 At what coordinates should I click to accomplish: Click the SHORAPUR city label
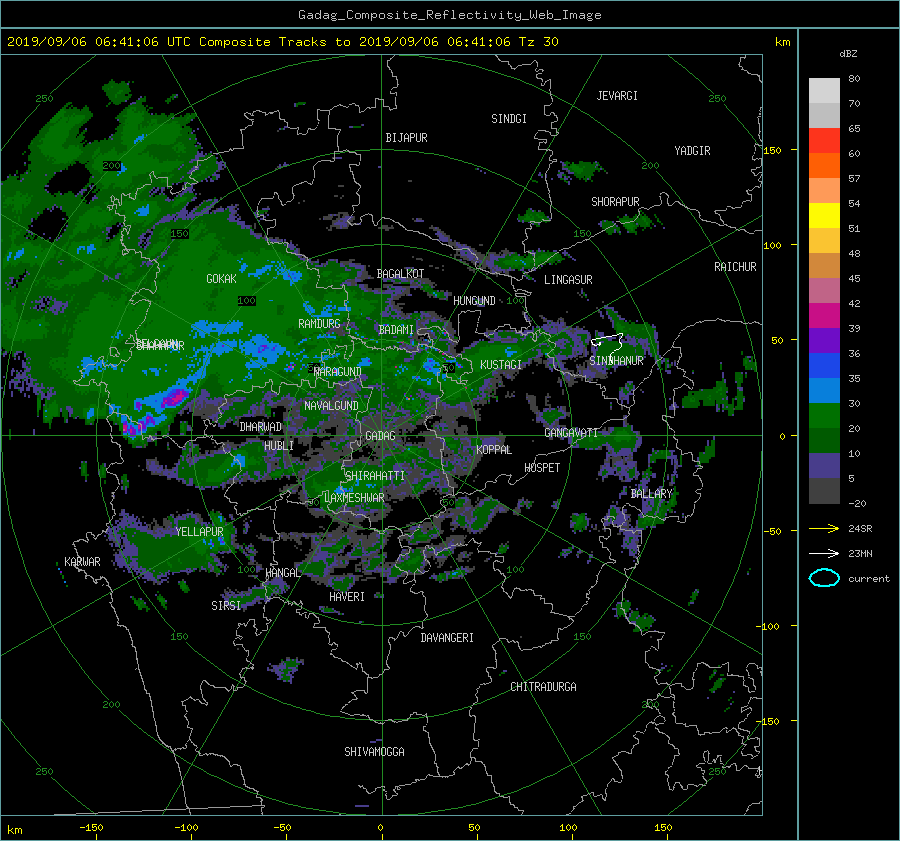pos(615,202)
